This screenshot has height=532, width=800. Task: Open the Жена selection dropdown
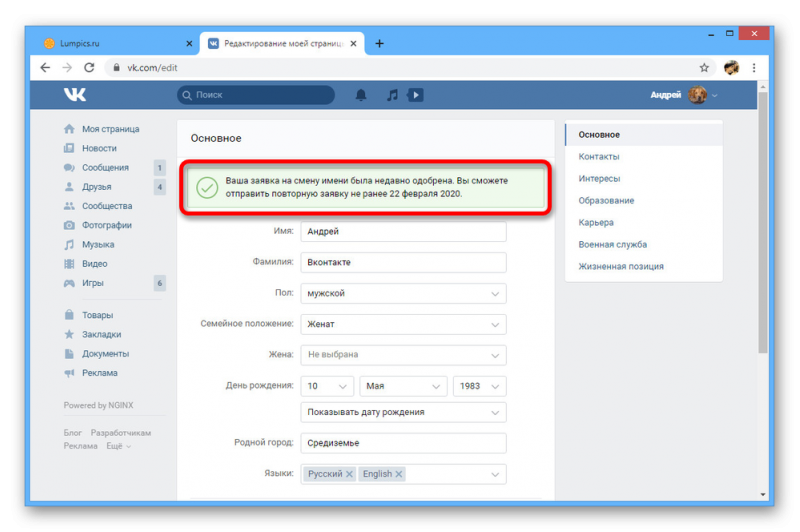coord(403,355)
